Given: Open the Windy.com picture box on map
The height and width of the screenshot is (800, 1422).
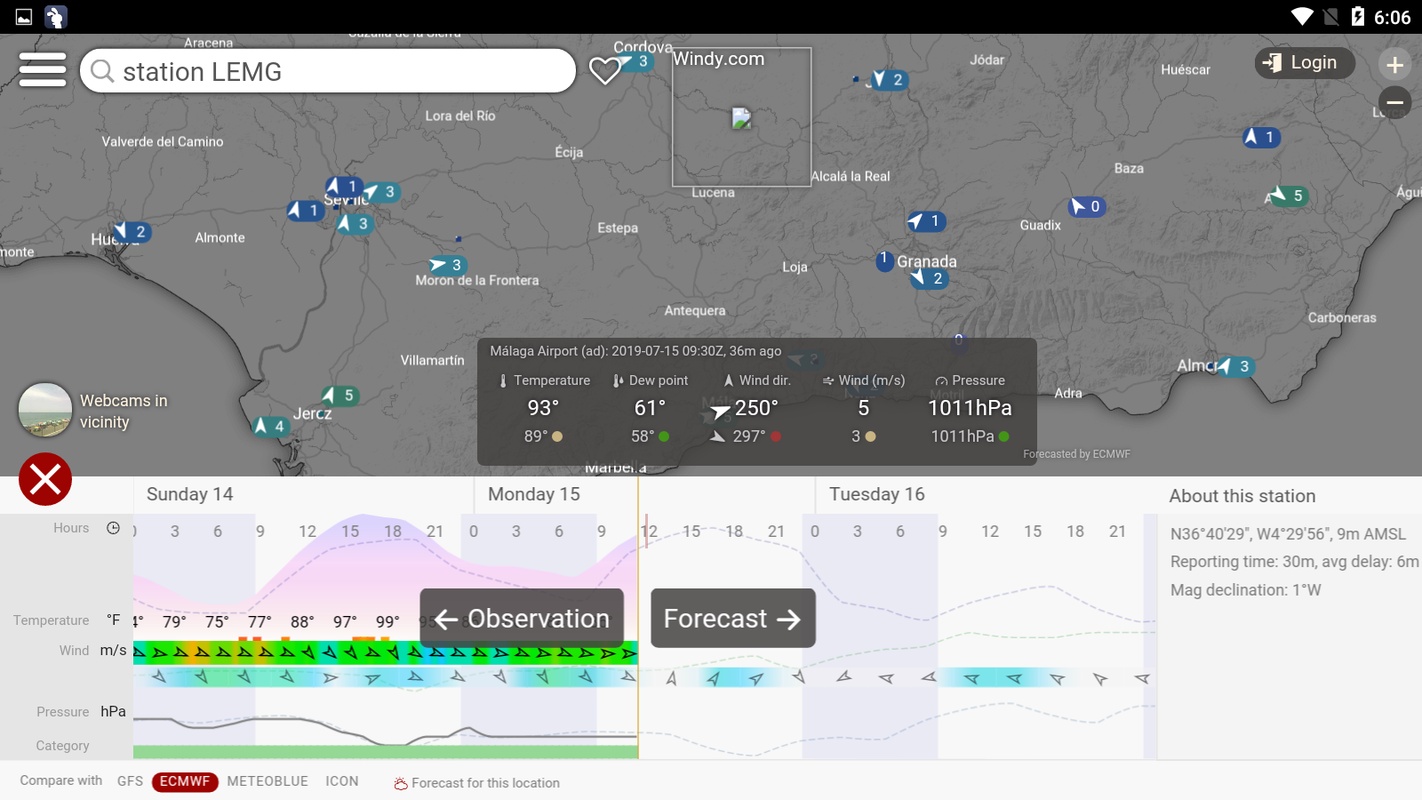Looking at the screenshot, I should coord(741,117).
